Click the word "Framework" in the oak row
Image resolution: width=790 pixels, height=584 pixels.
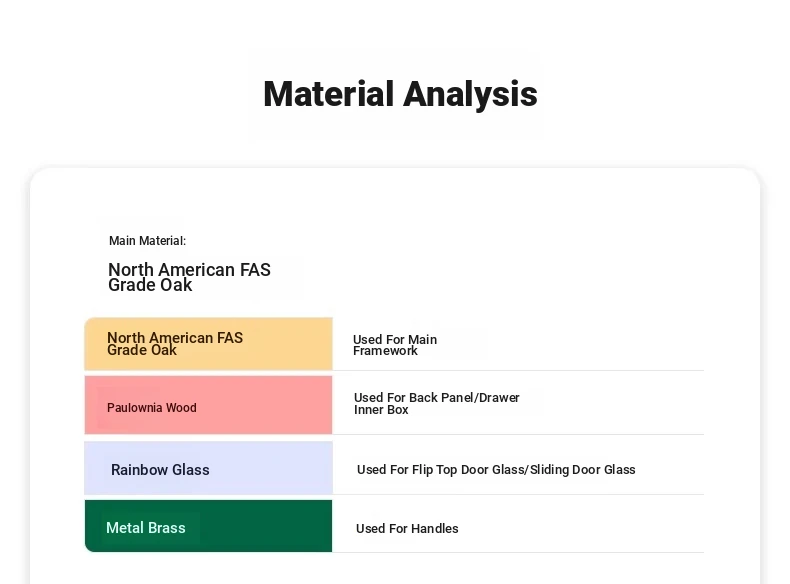(x=385, y=351)
